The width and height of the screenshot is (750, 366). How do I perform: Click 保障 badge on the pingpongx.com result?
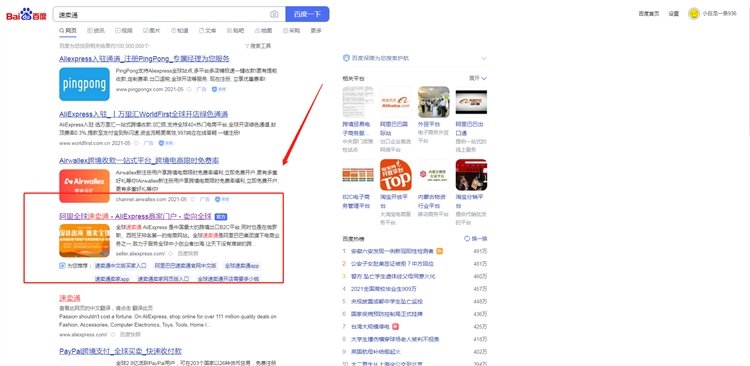(221, 89)
